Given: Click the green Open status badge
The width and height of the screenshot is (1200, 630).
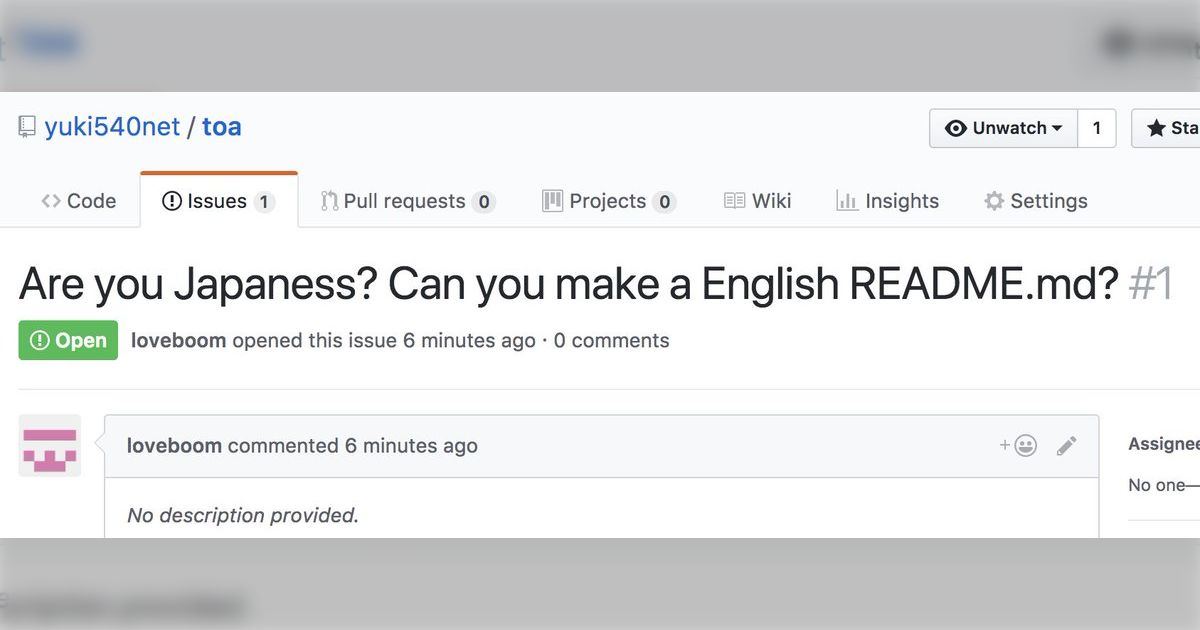Looking at the screenshot, I should [x=68, y=340].
